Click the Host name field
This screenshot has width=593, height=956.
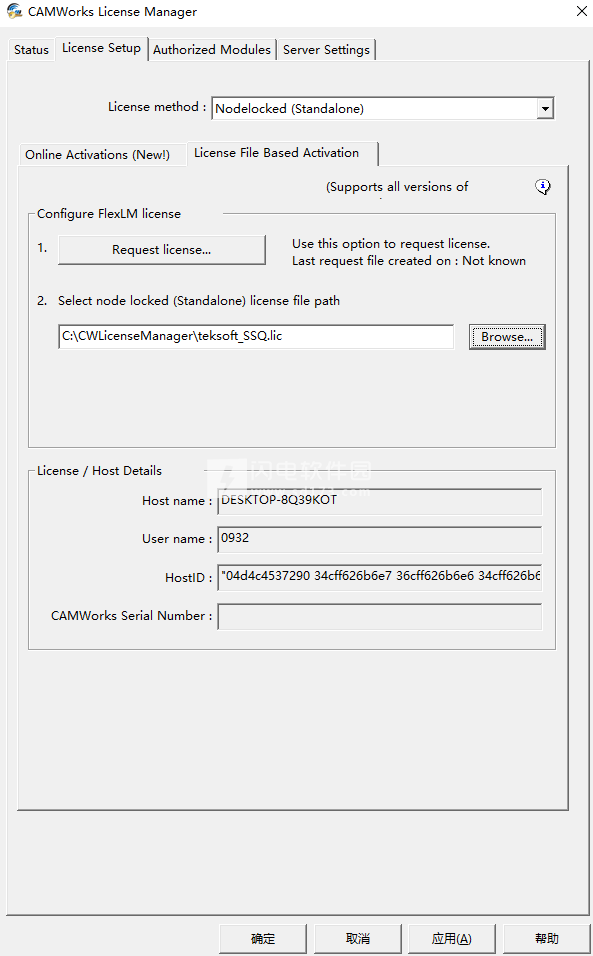tap(380, 502)
